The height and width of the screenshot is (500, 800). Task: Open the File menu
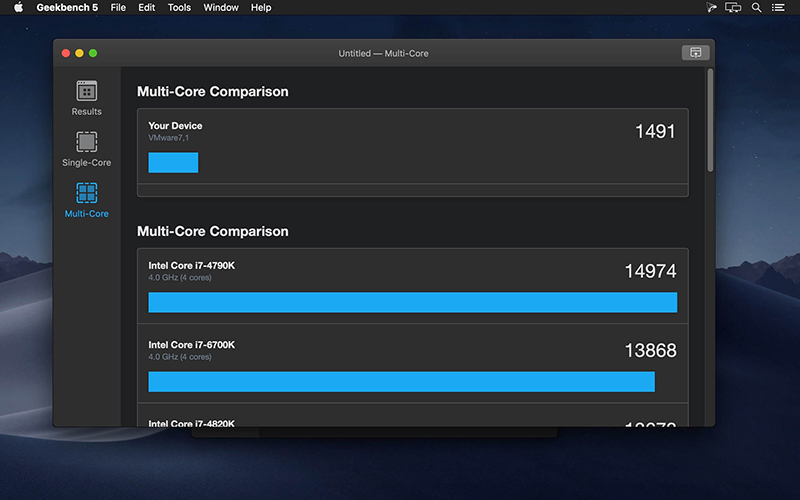[x=118, y=8]
